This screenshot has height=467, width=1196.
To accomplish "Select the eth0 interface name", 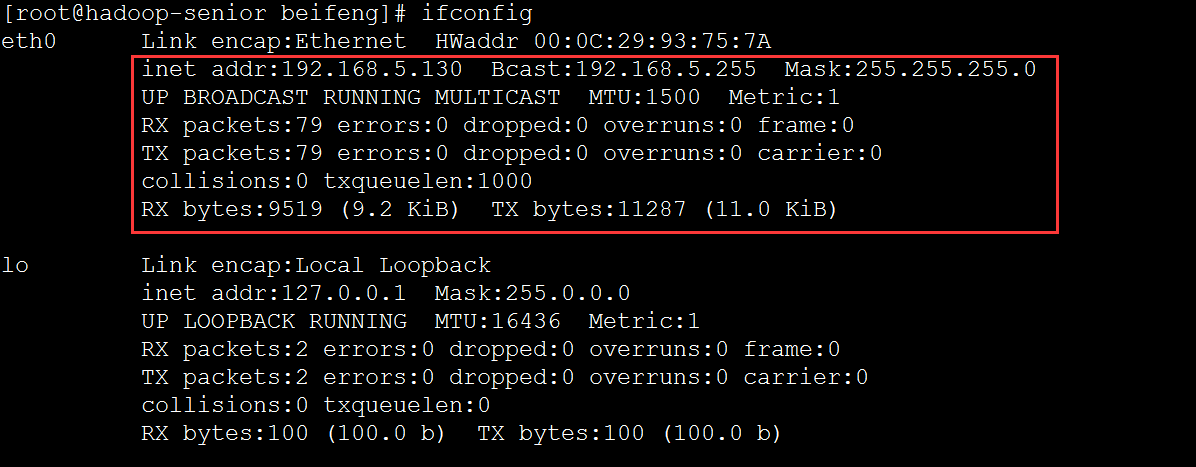I will pyautogui.click(x=29, y=41).
